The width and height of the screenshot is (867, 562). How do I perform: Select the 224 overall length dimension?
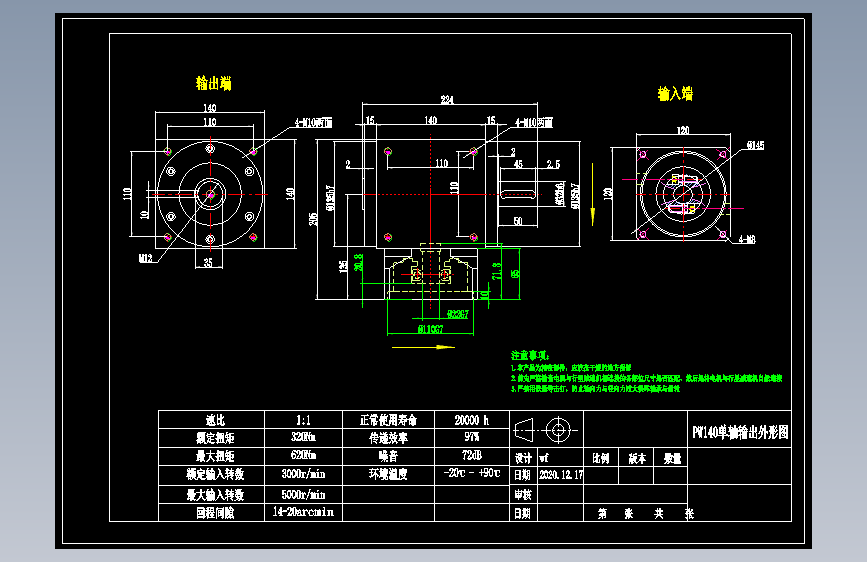pyautogui.click(x=447, y=100)
